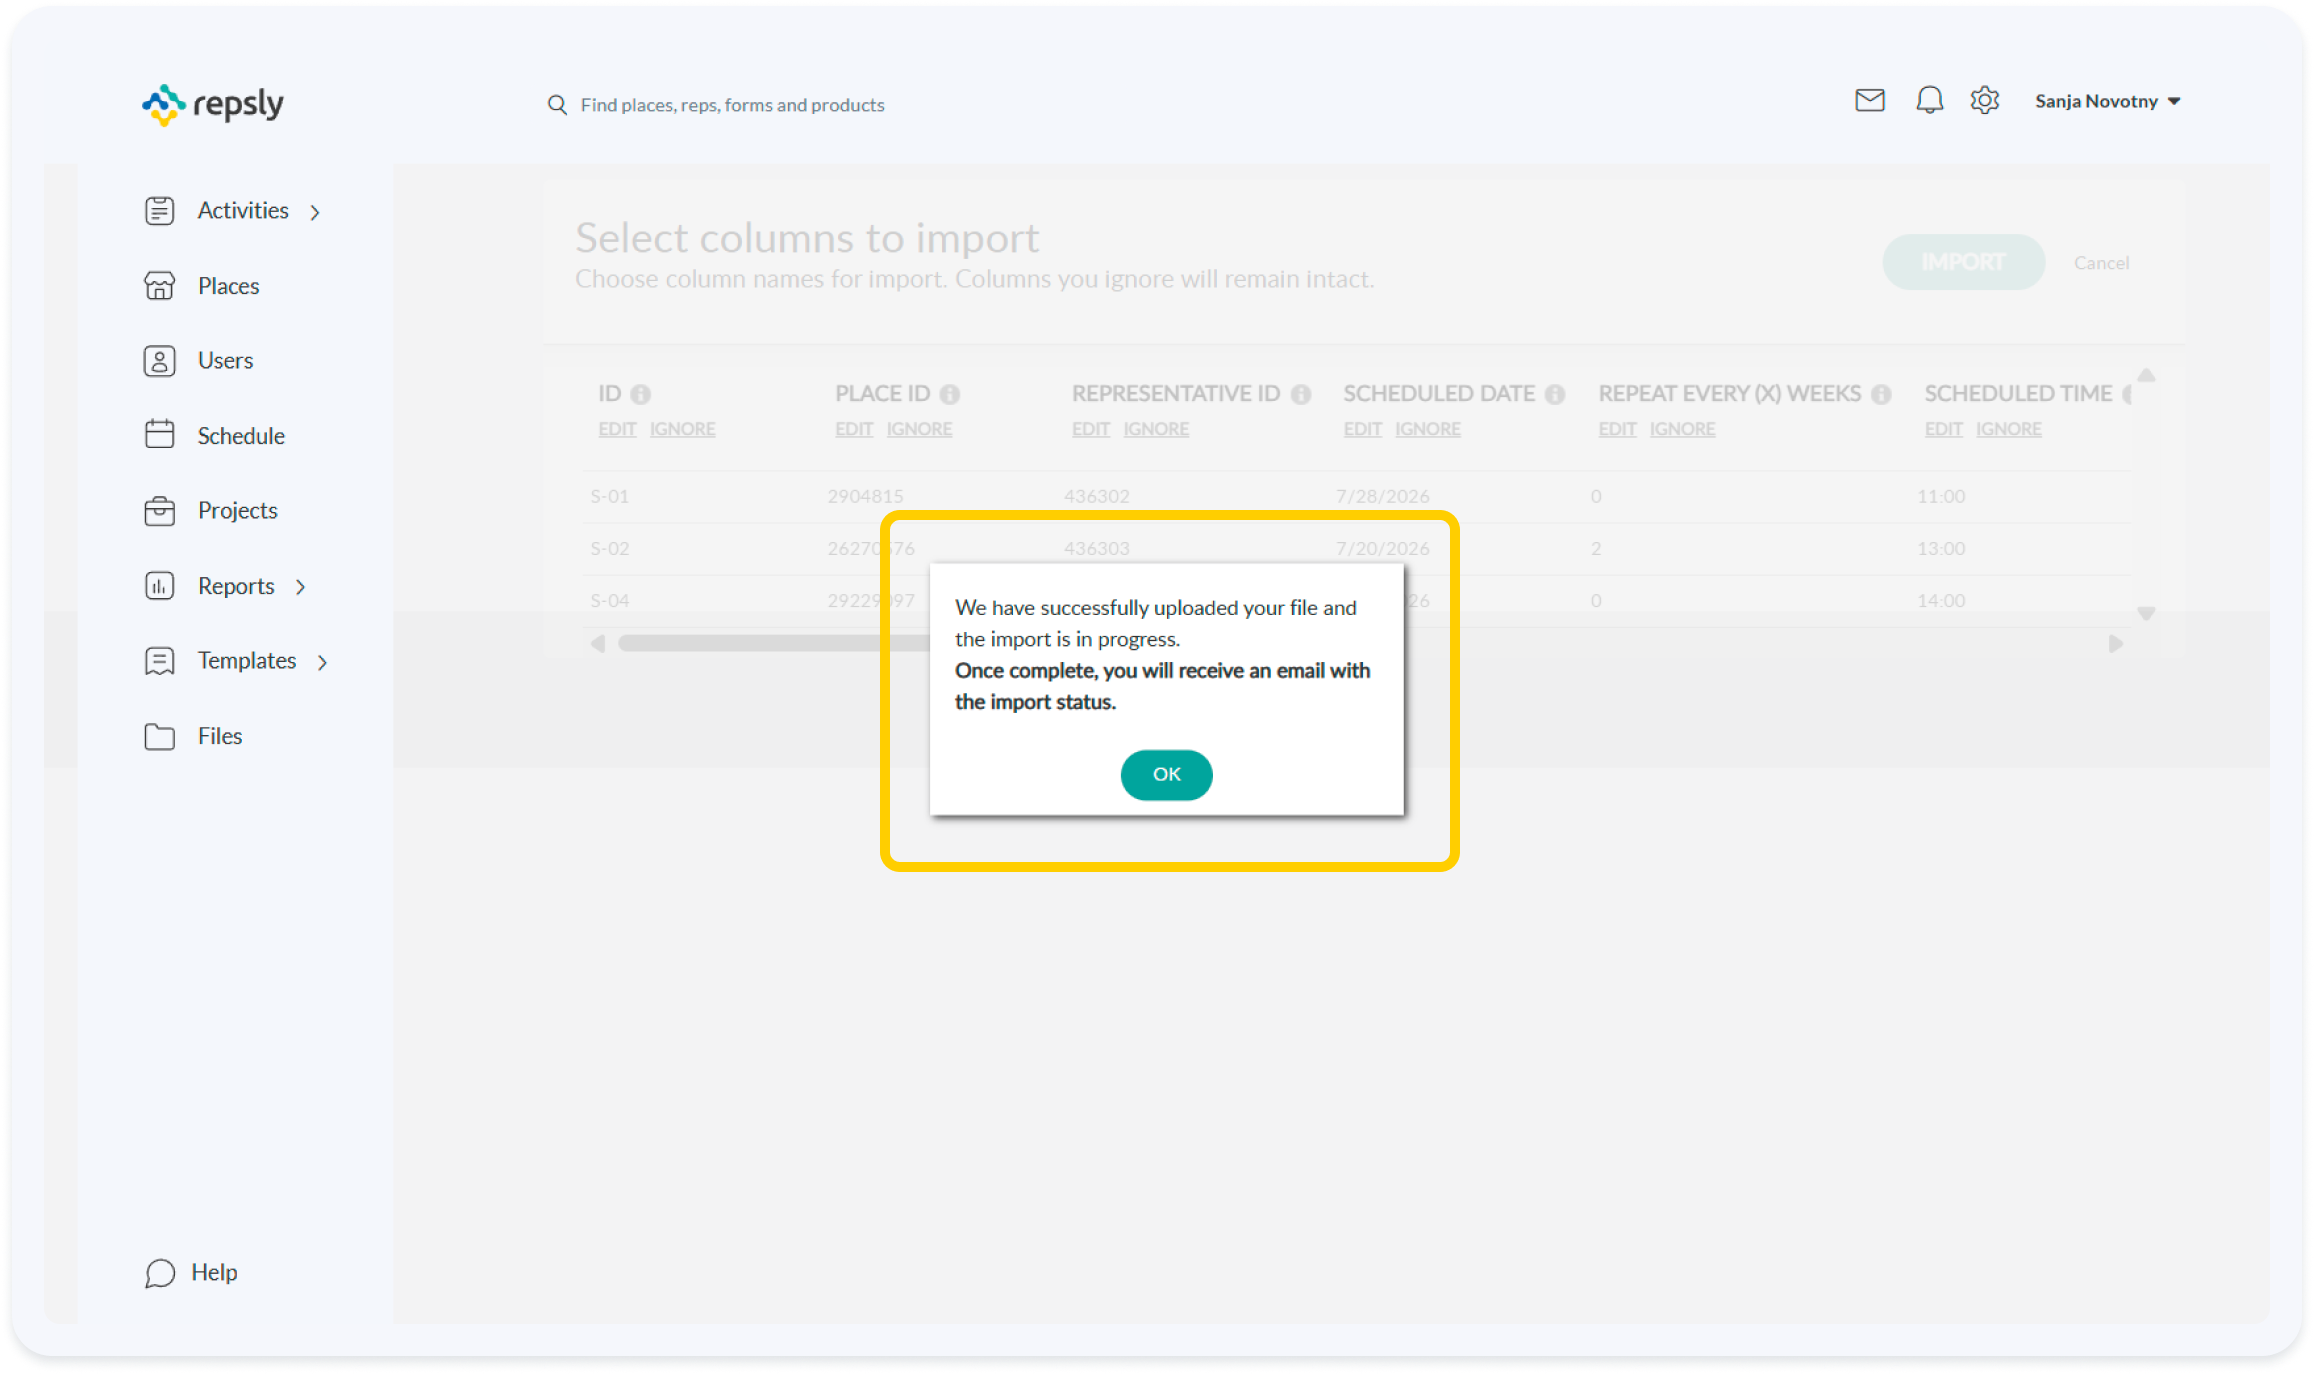
Task: Click the info icon beside Scheduled Date
Action: (x=1554, y=394)
